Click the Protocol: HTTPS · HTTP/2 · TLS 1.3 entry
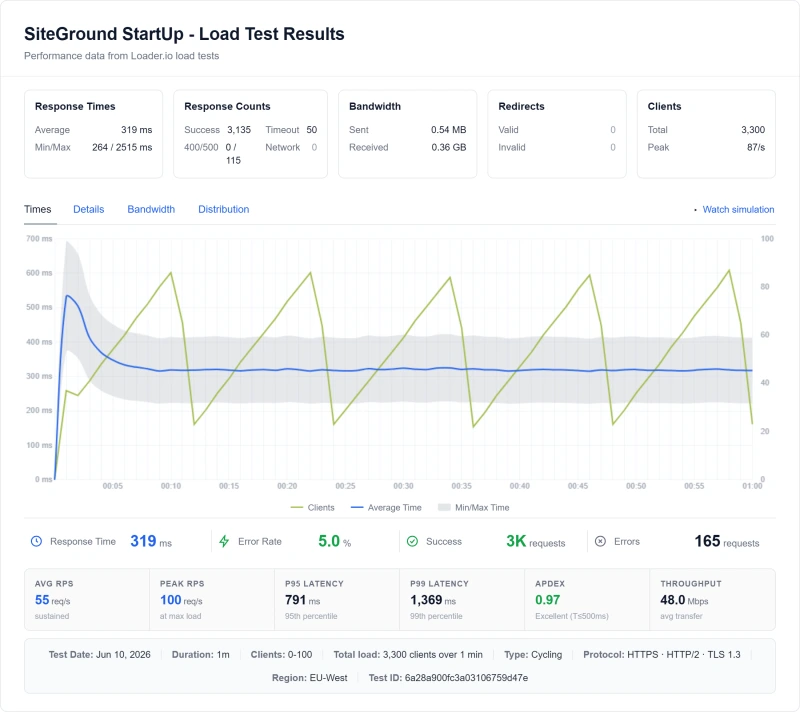The image size is (800, 712). 662,654
